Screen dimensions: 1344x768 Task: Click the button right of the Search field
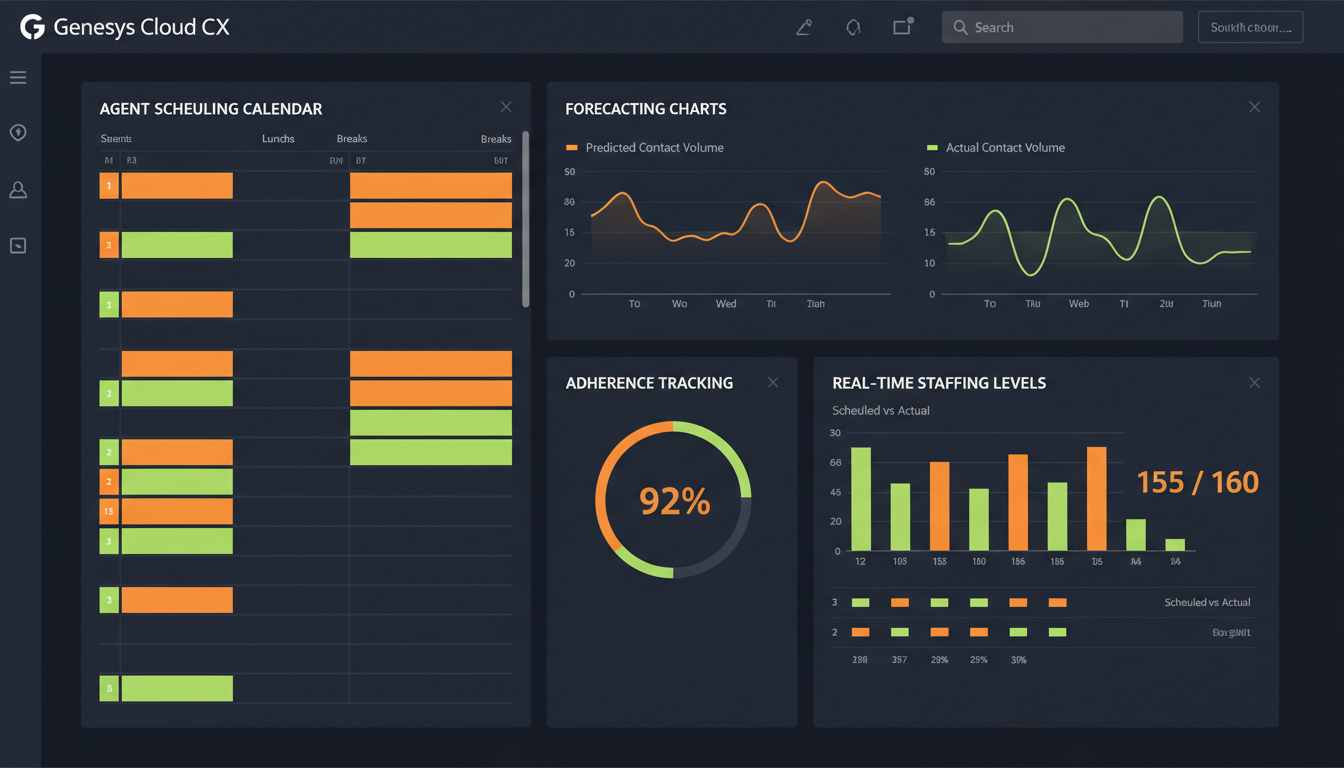coord(1250,27)
